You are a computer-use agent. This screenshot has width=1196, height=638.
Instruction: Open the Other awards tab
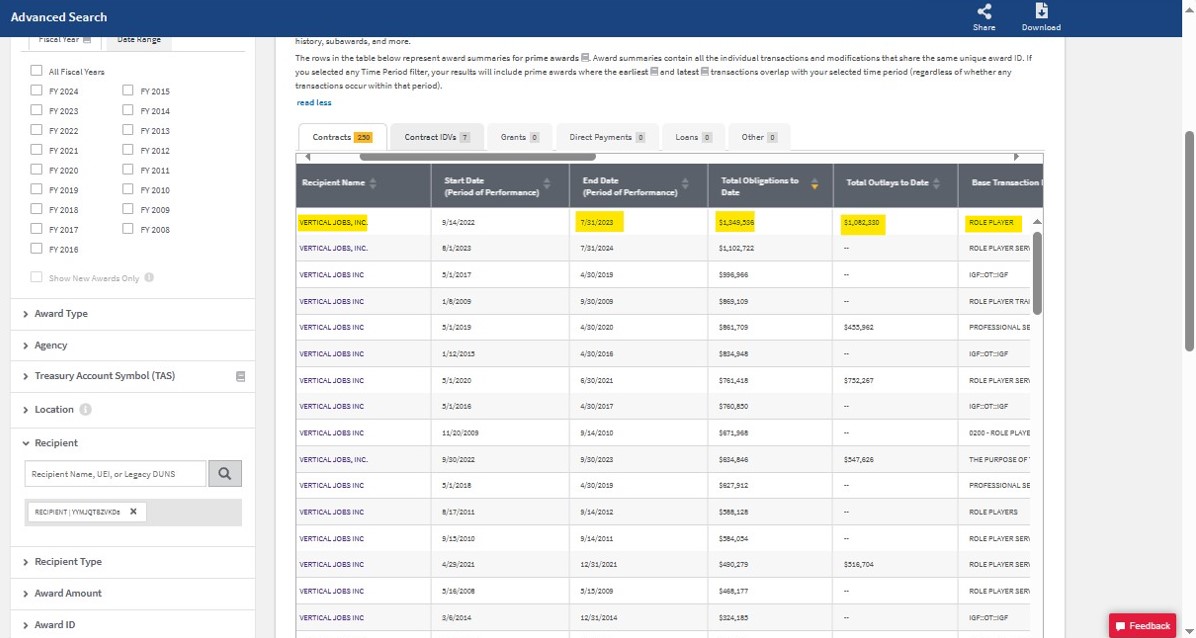(759, 137)
